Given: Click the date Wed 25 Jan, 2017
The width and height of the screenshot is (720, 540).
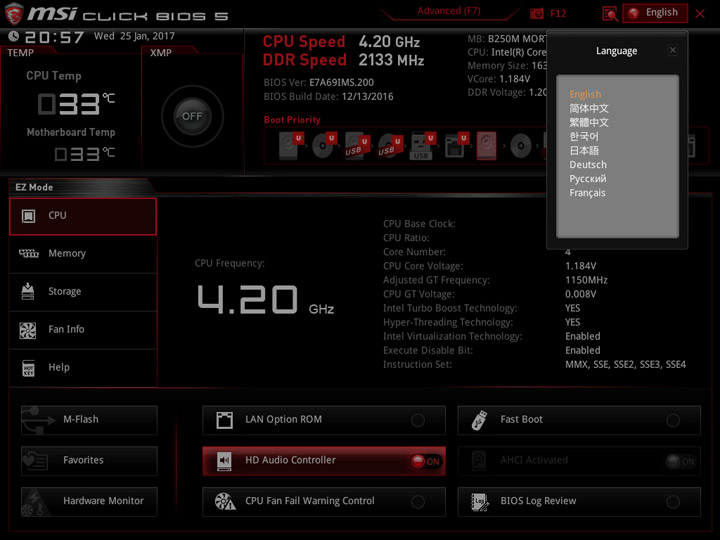Looking at the screenshot, I should pyautogui.click(x=134, y=36).
